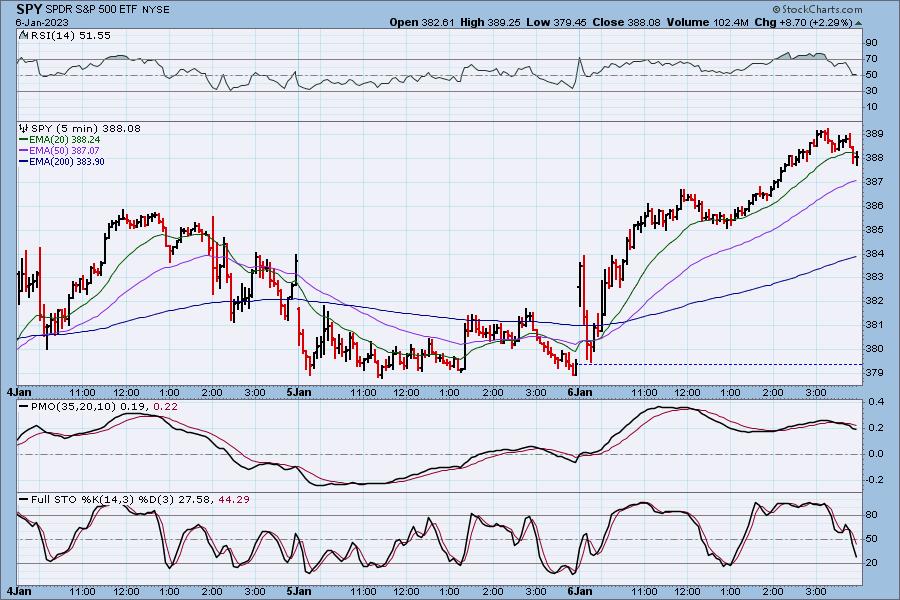Select the SPY ticker symbol heading
Viewport: 900px width, 600px height.
coord(29,9)
